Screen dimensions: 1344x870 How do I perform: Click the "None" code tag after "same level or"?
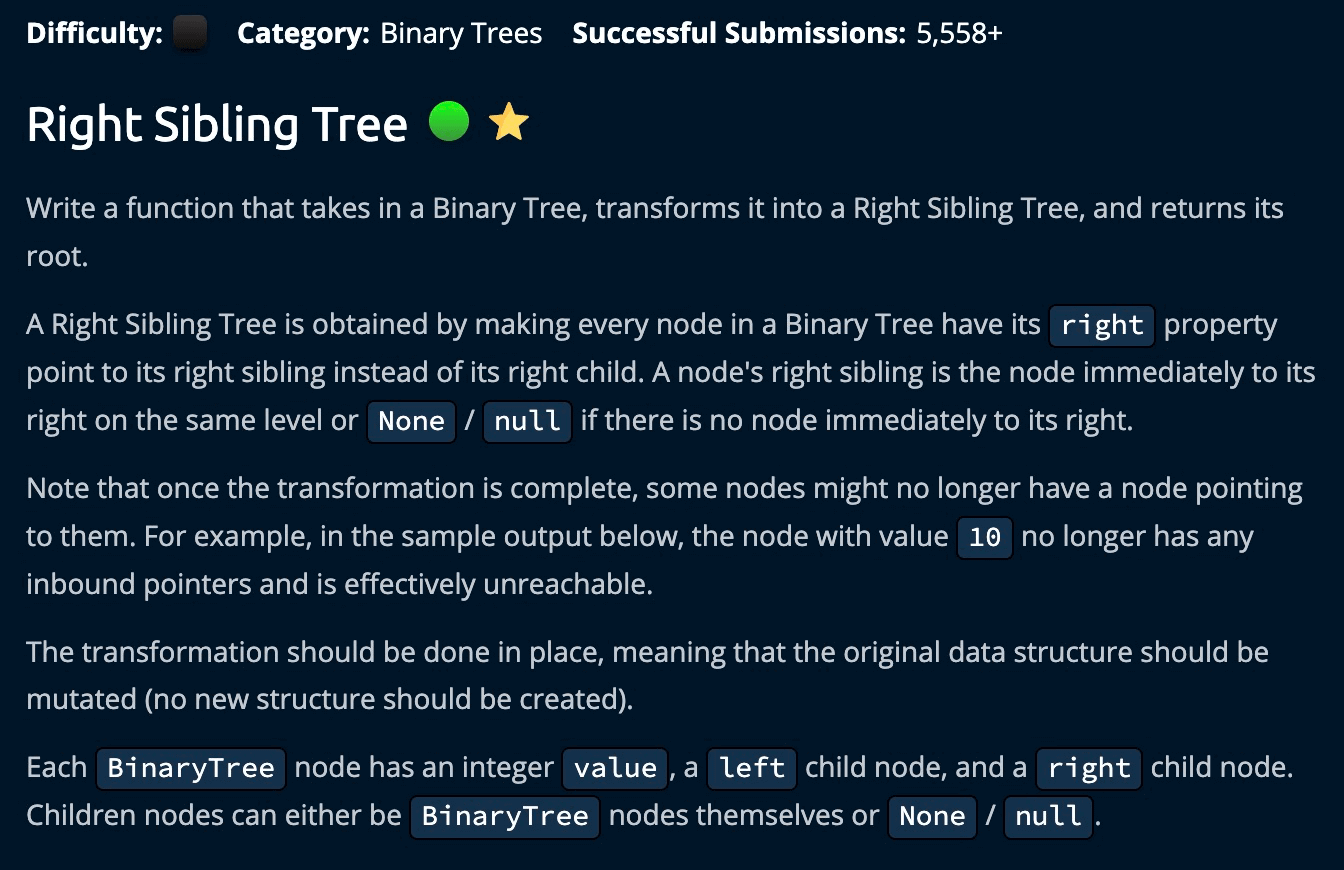pos(411,421)
